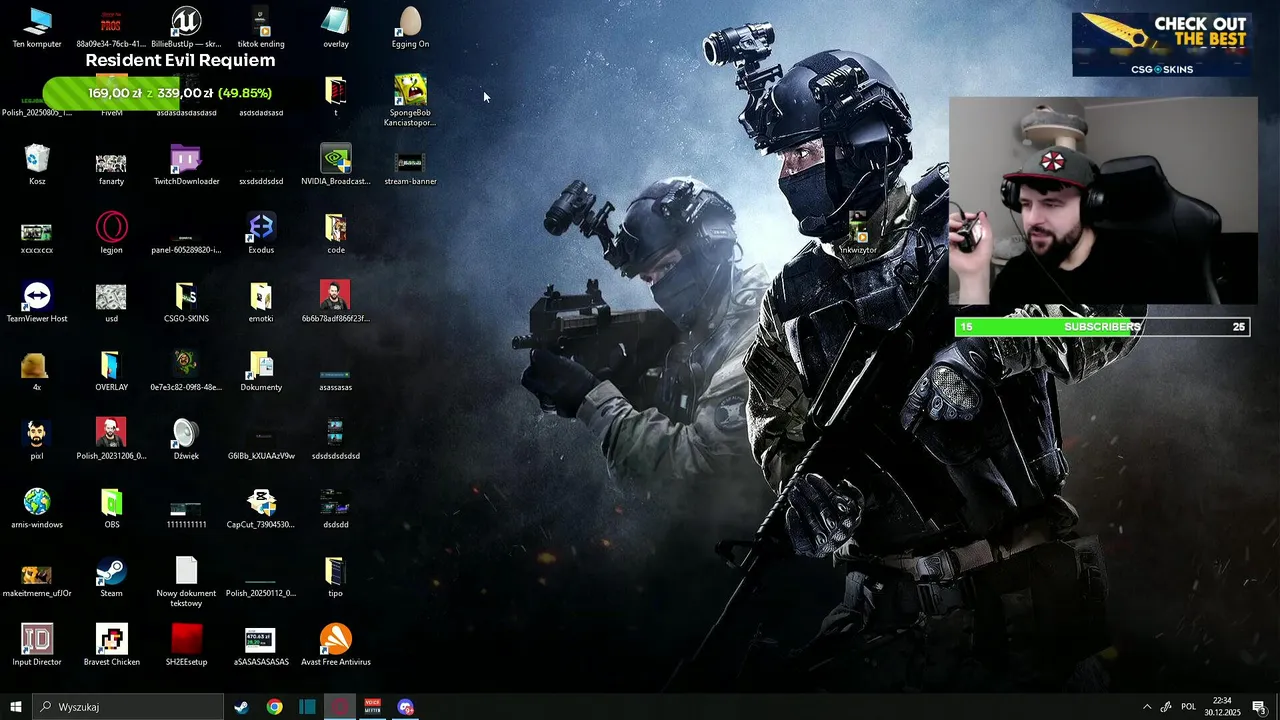
Task: Select the sdsdsdsdsdsd desktop file
Action: 336,438
